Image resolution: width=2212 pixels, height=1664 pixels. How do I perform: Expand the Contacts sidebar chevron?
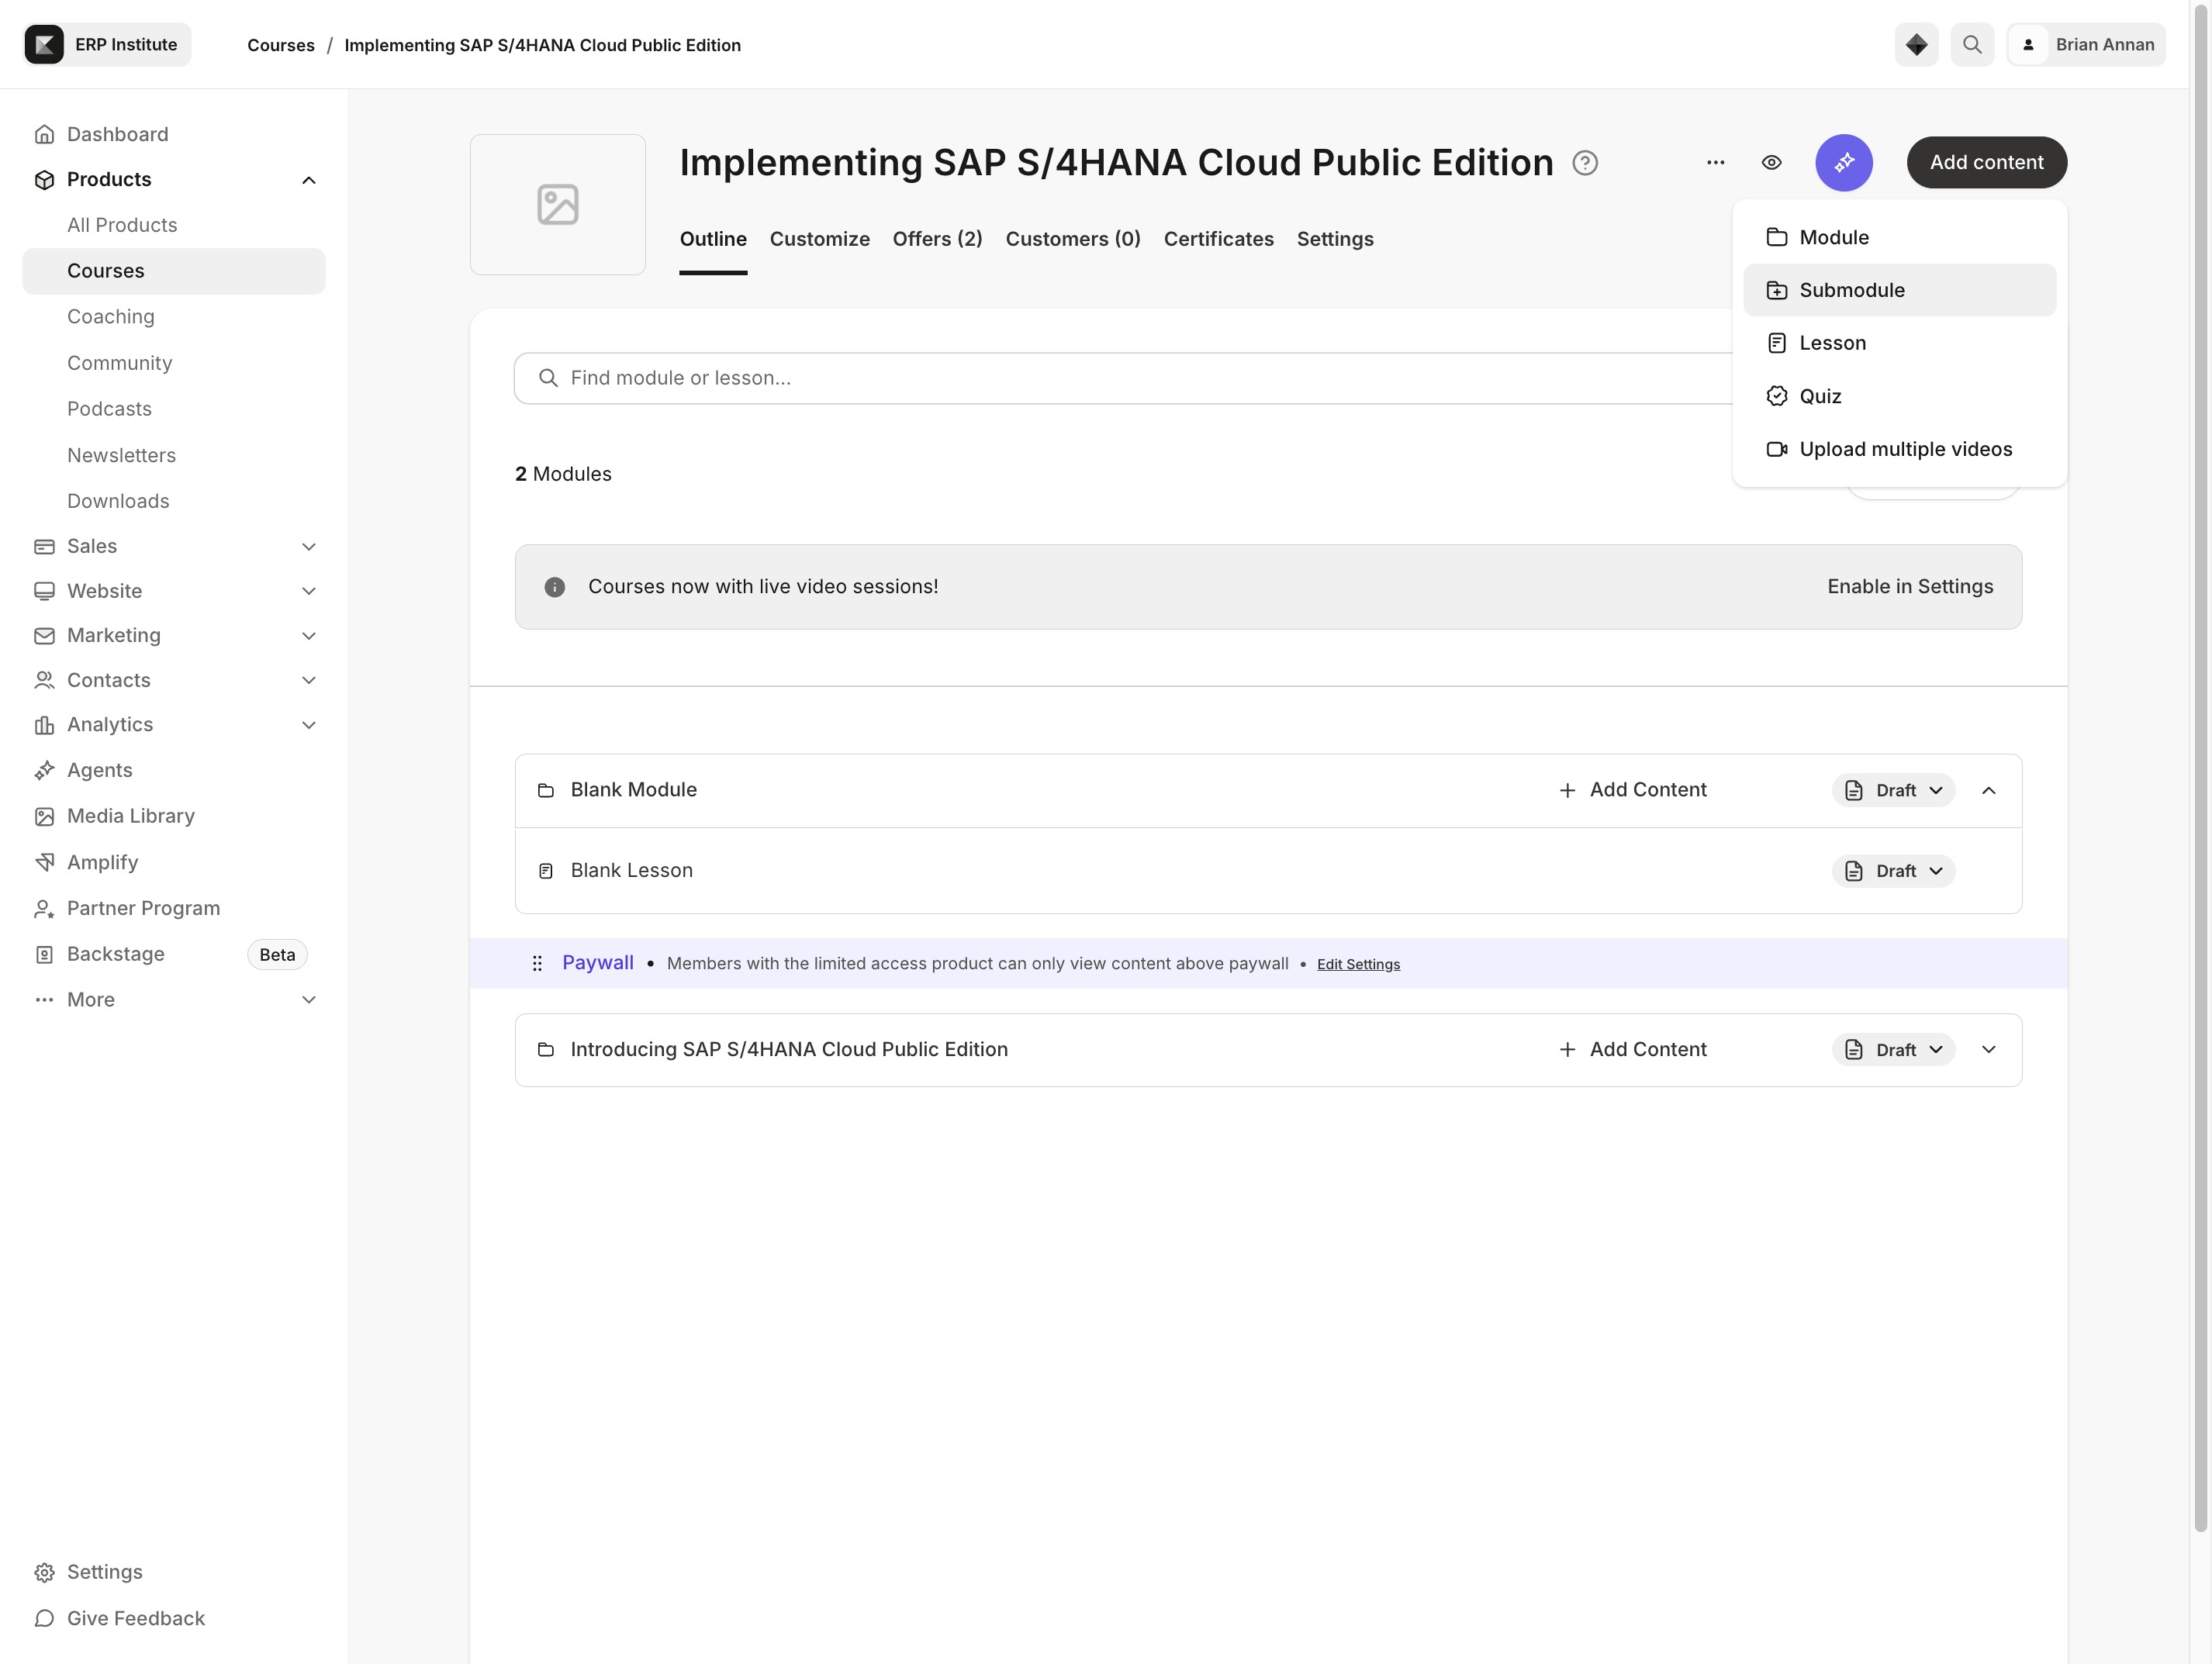click(x=309, y=680)
